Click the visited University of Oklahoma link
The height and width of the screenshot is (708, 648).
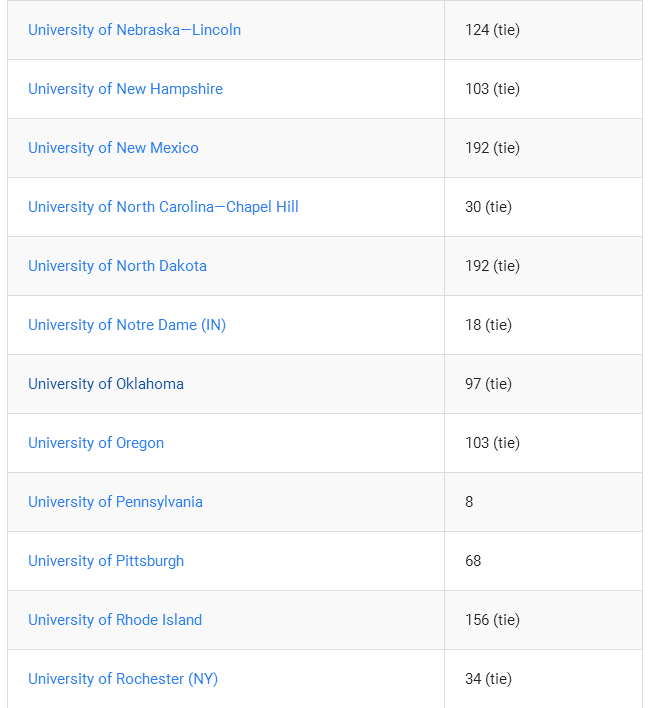106,384
